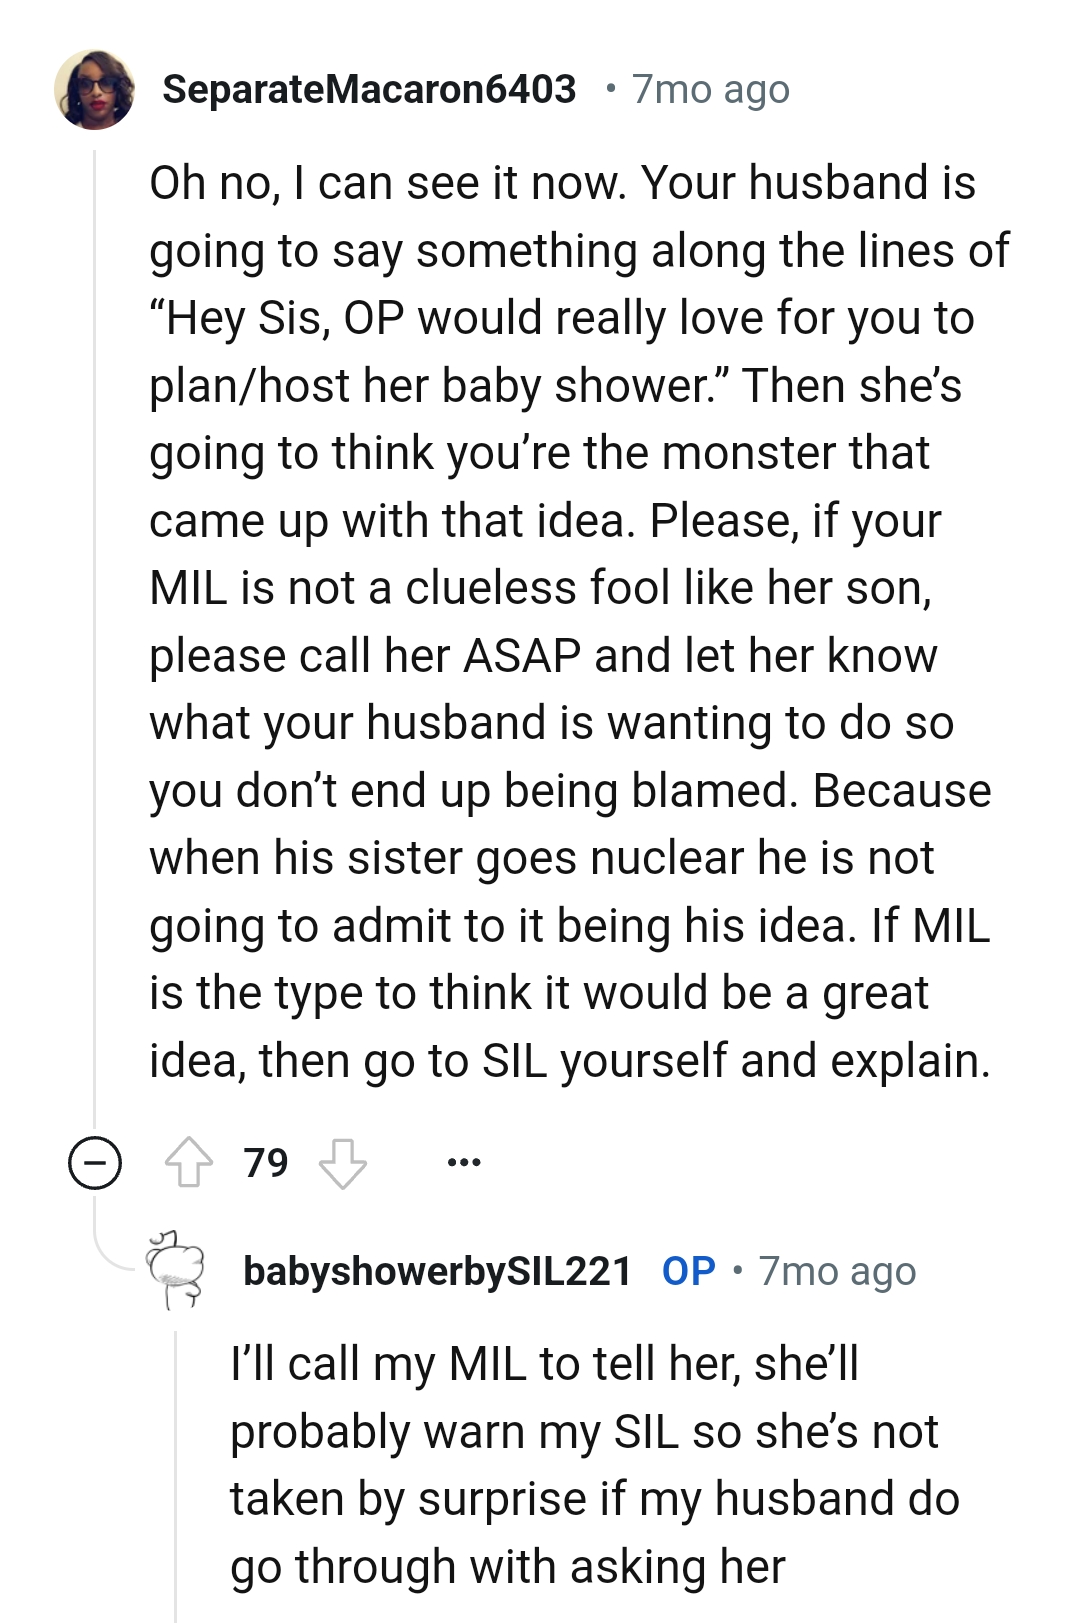
Task: Open SeparateMacaron6403's profile via username
Action: click(x=370, y=89)
